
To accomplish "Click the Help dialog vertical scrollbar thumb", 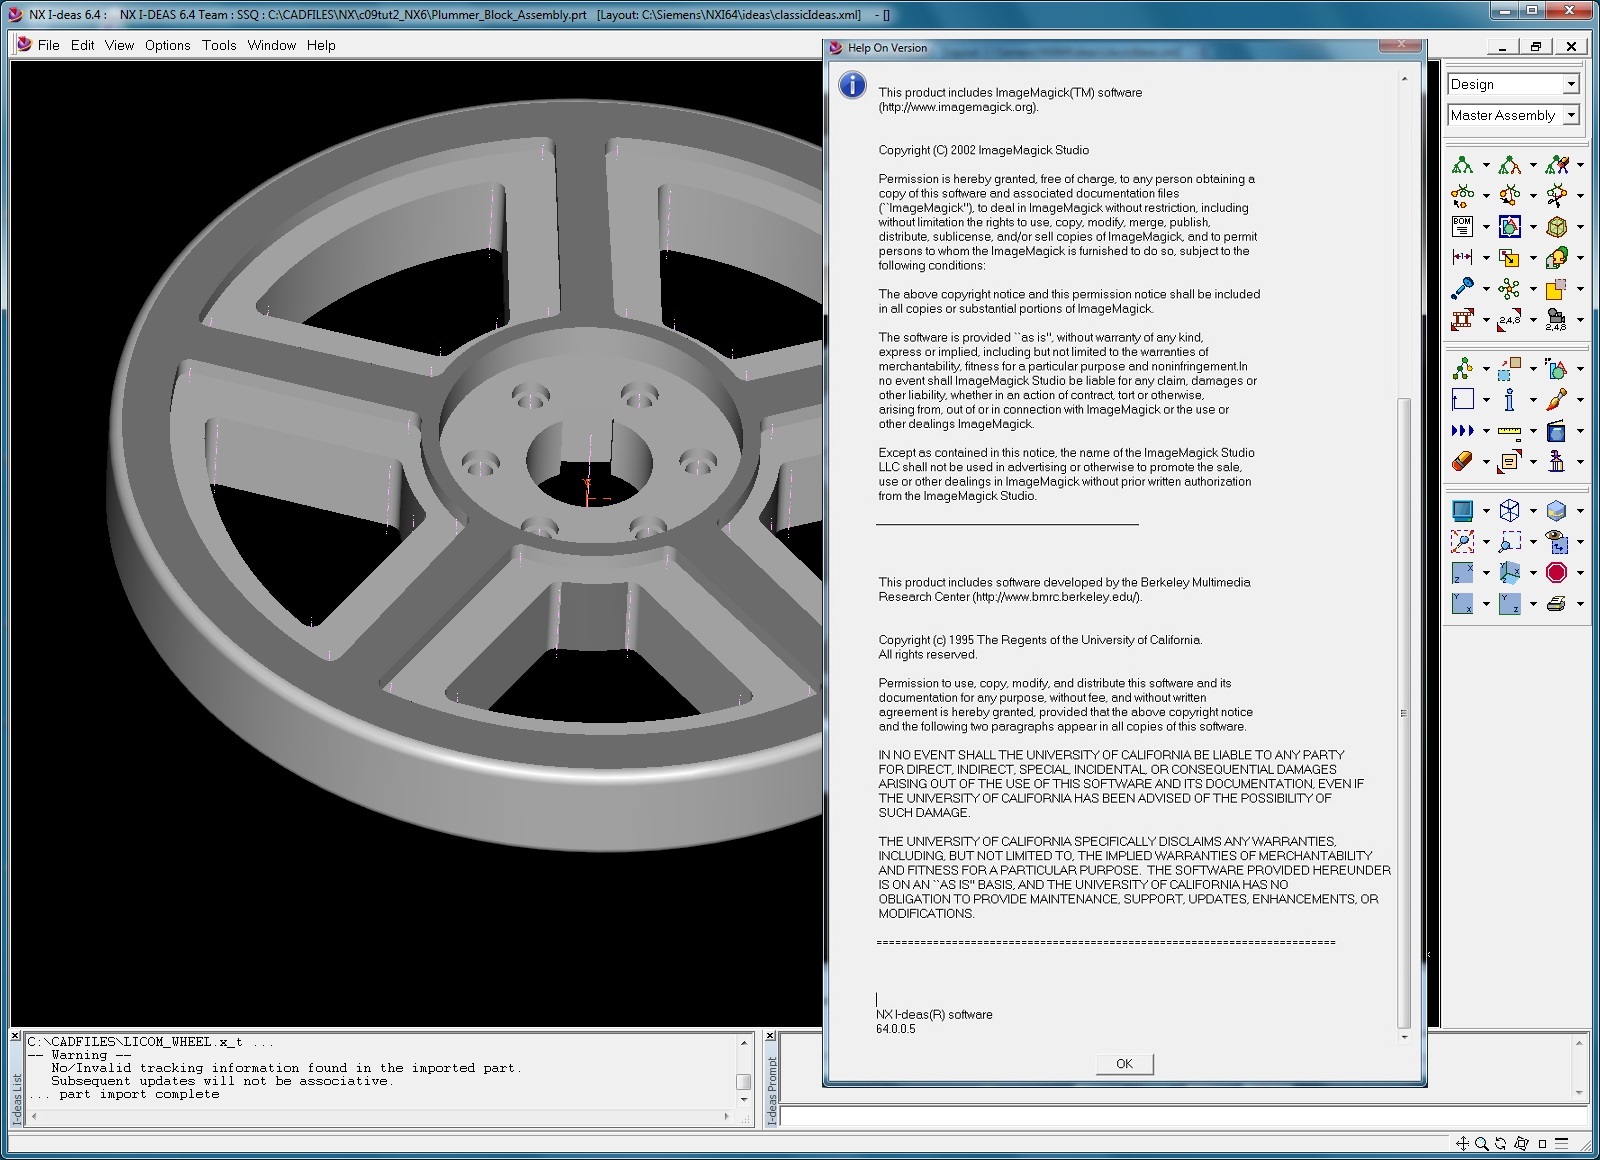I will tap(1404, 713).
